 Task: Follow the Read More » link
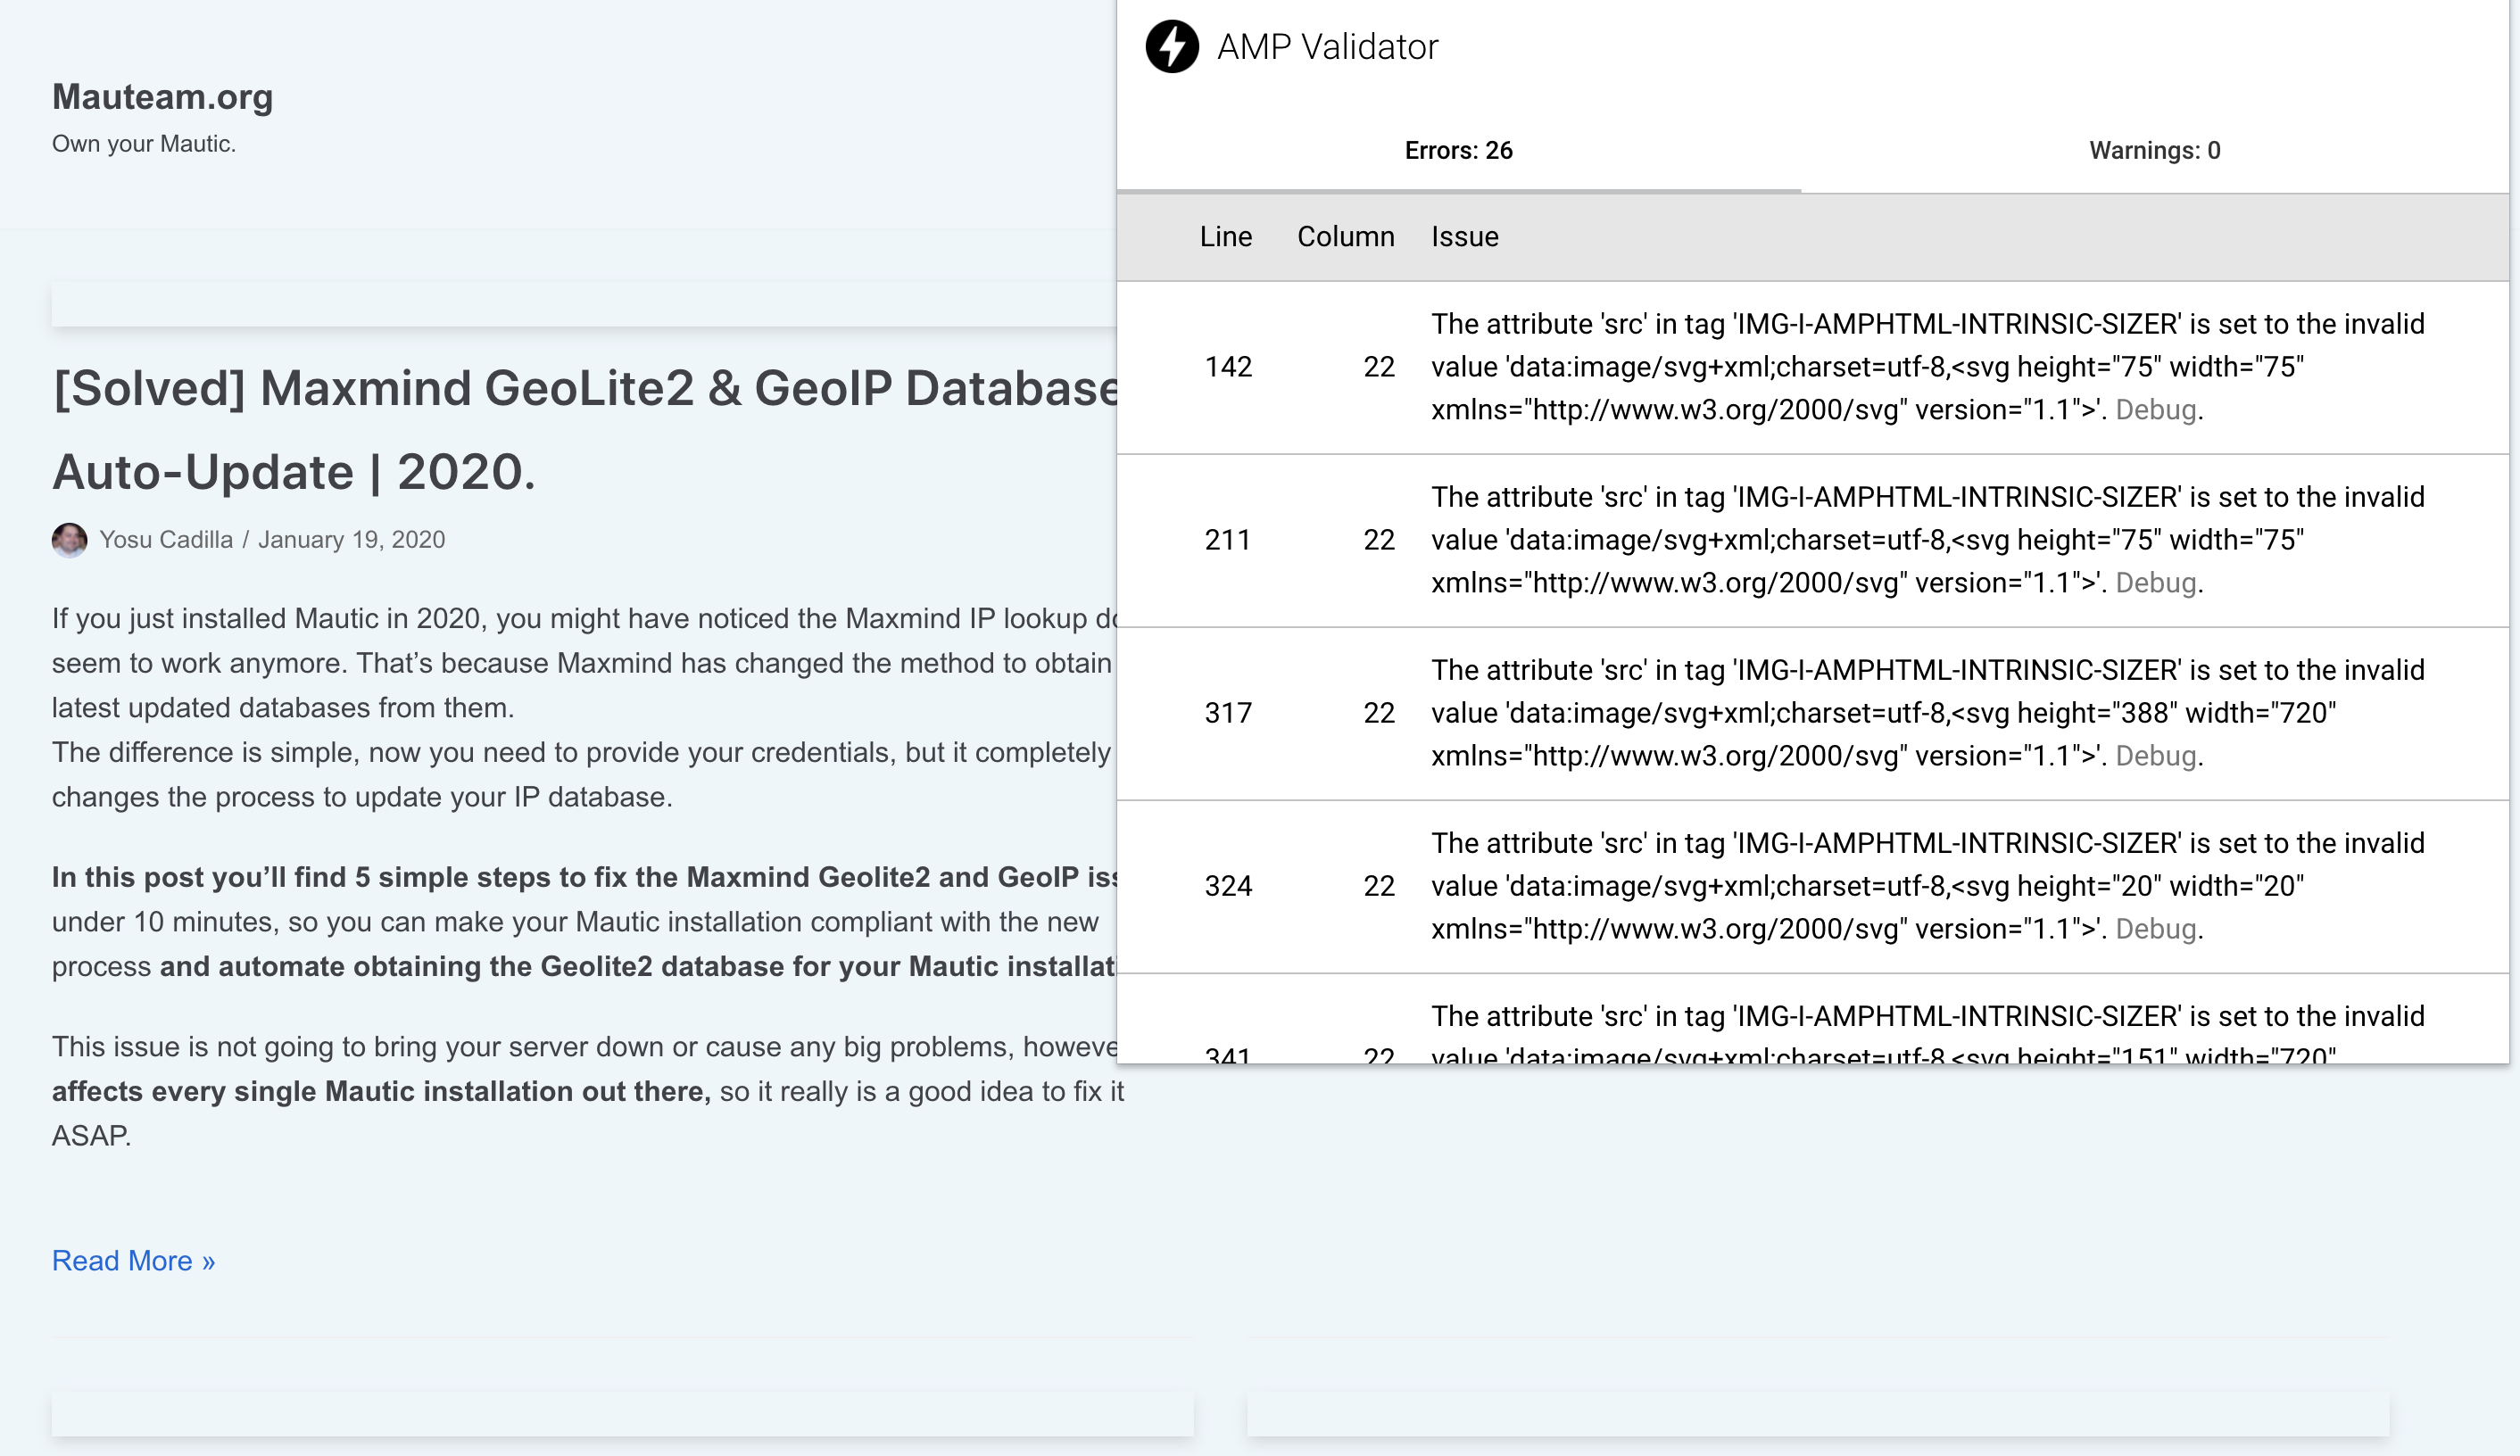[x=133, y=1261]
